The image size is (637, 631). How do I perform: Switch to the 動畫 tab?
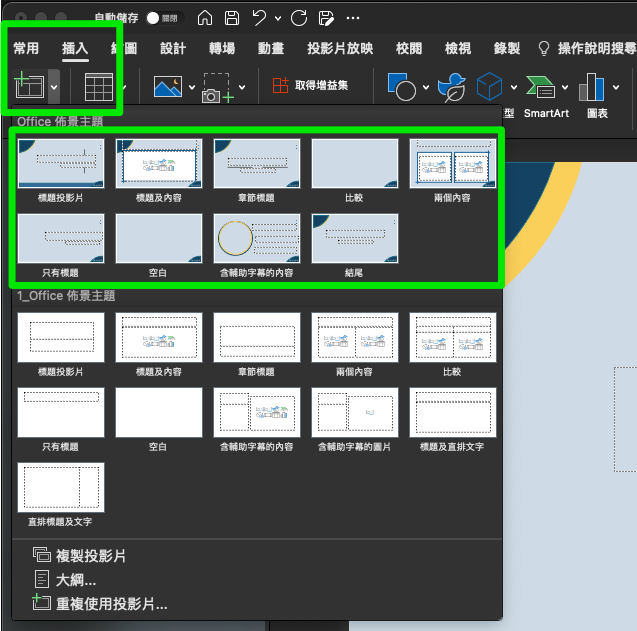coord(271,48)
